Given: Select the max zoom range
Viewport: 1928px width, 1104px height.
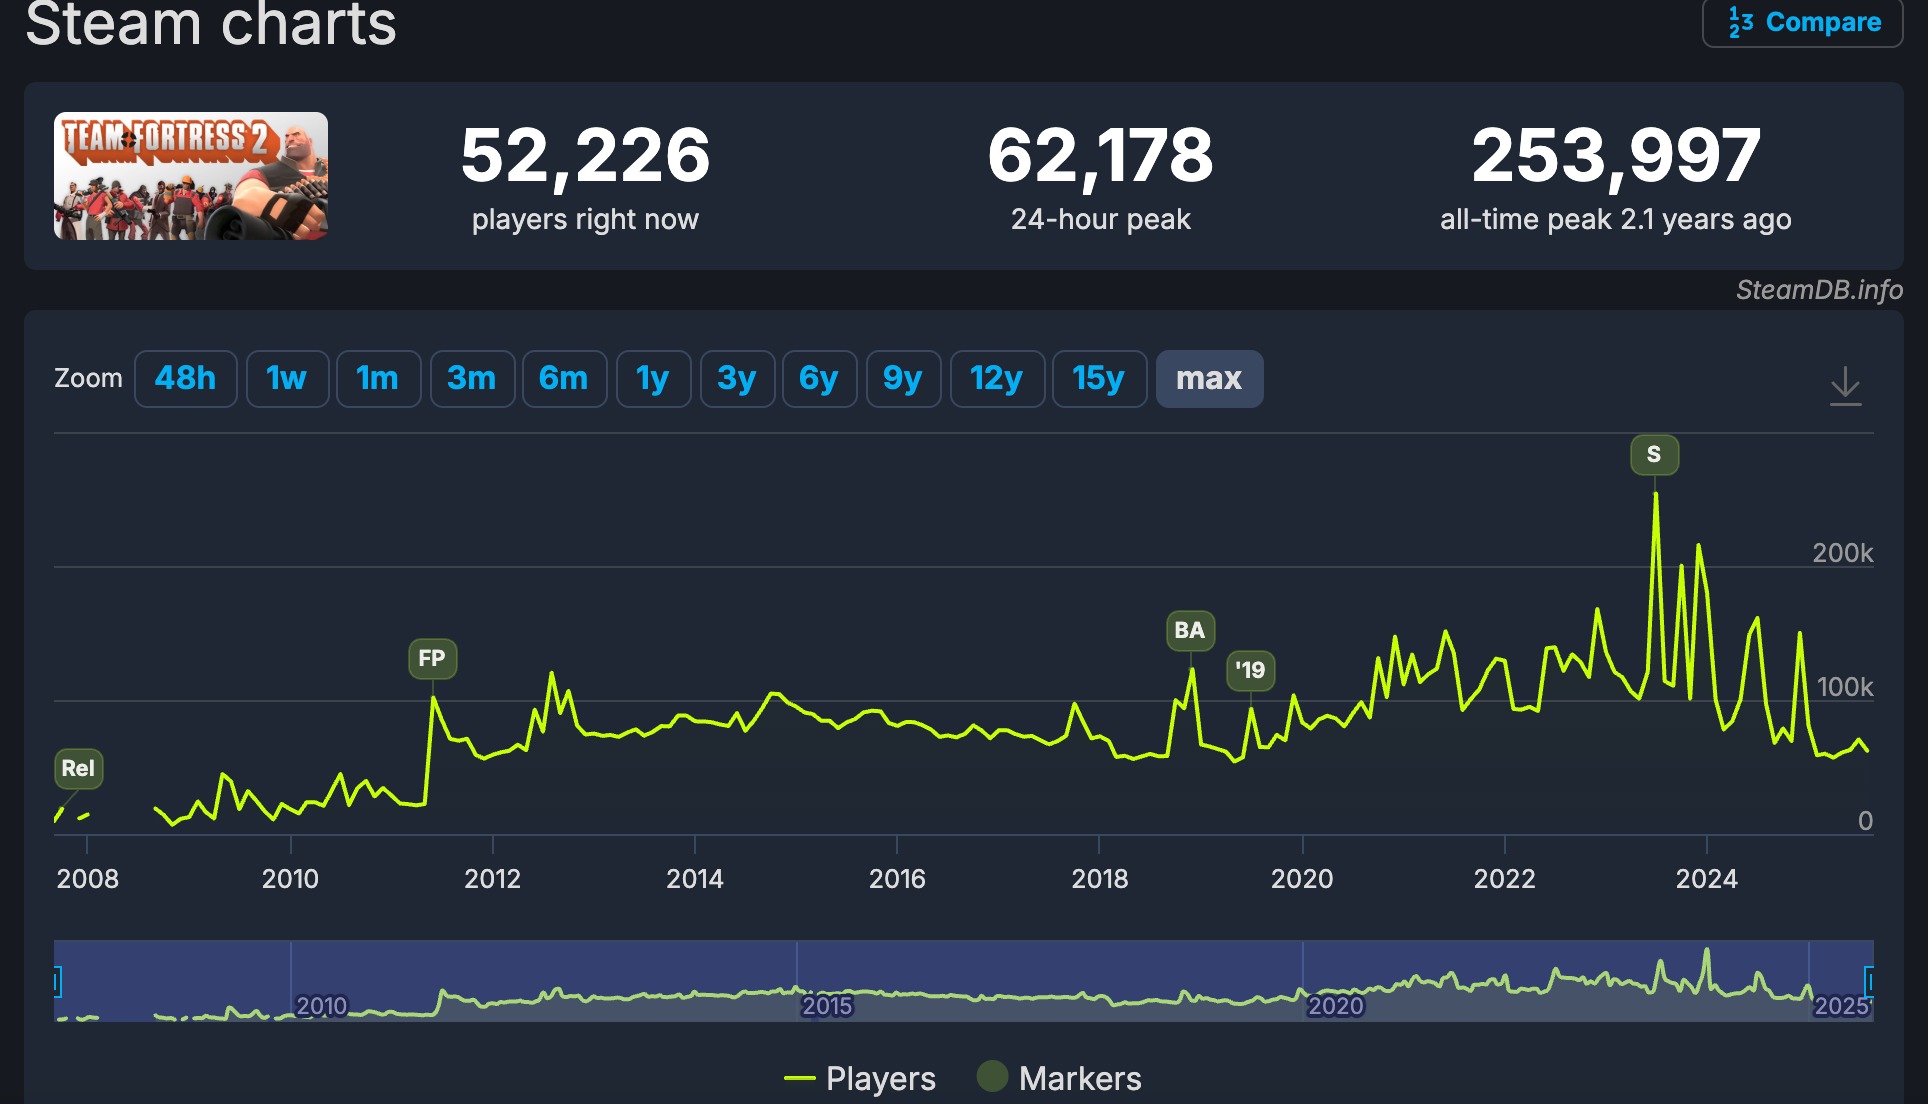Looking at the screenshot, I should pyautogui.click(x=1209, y=379).
